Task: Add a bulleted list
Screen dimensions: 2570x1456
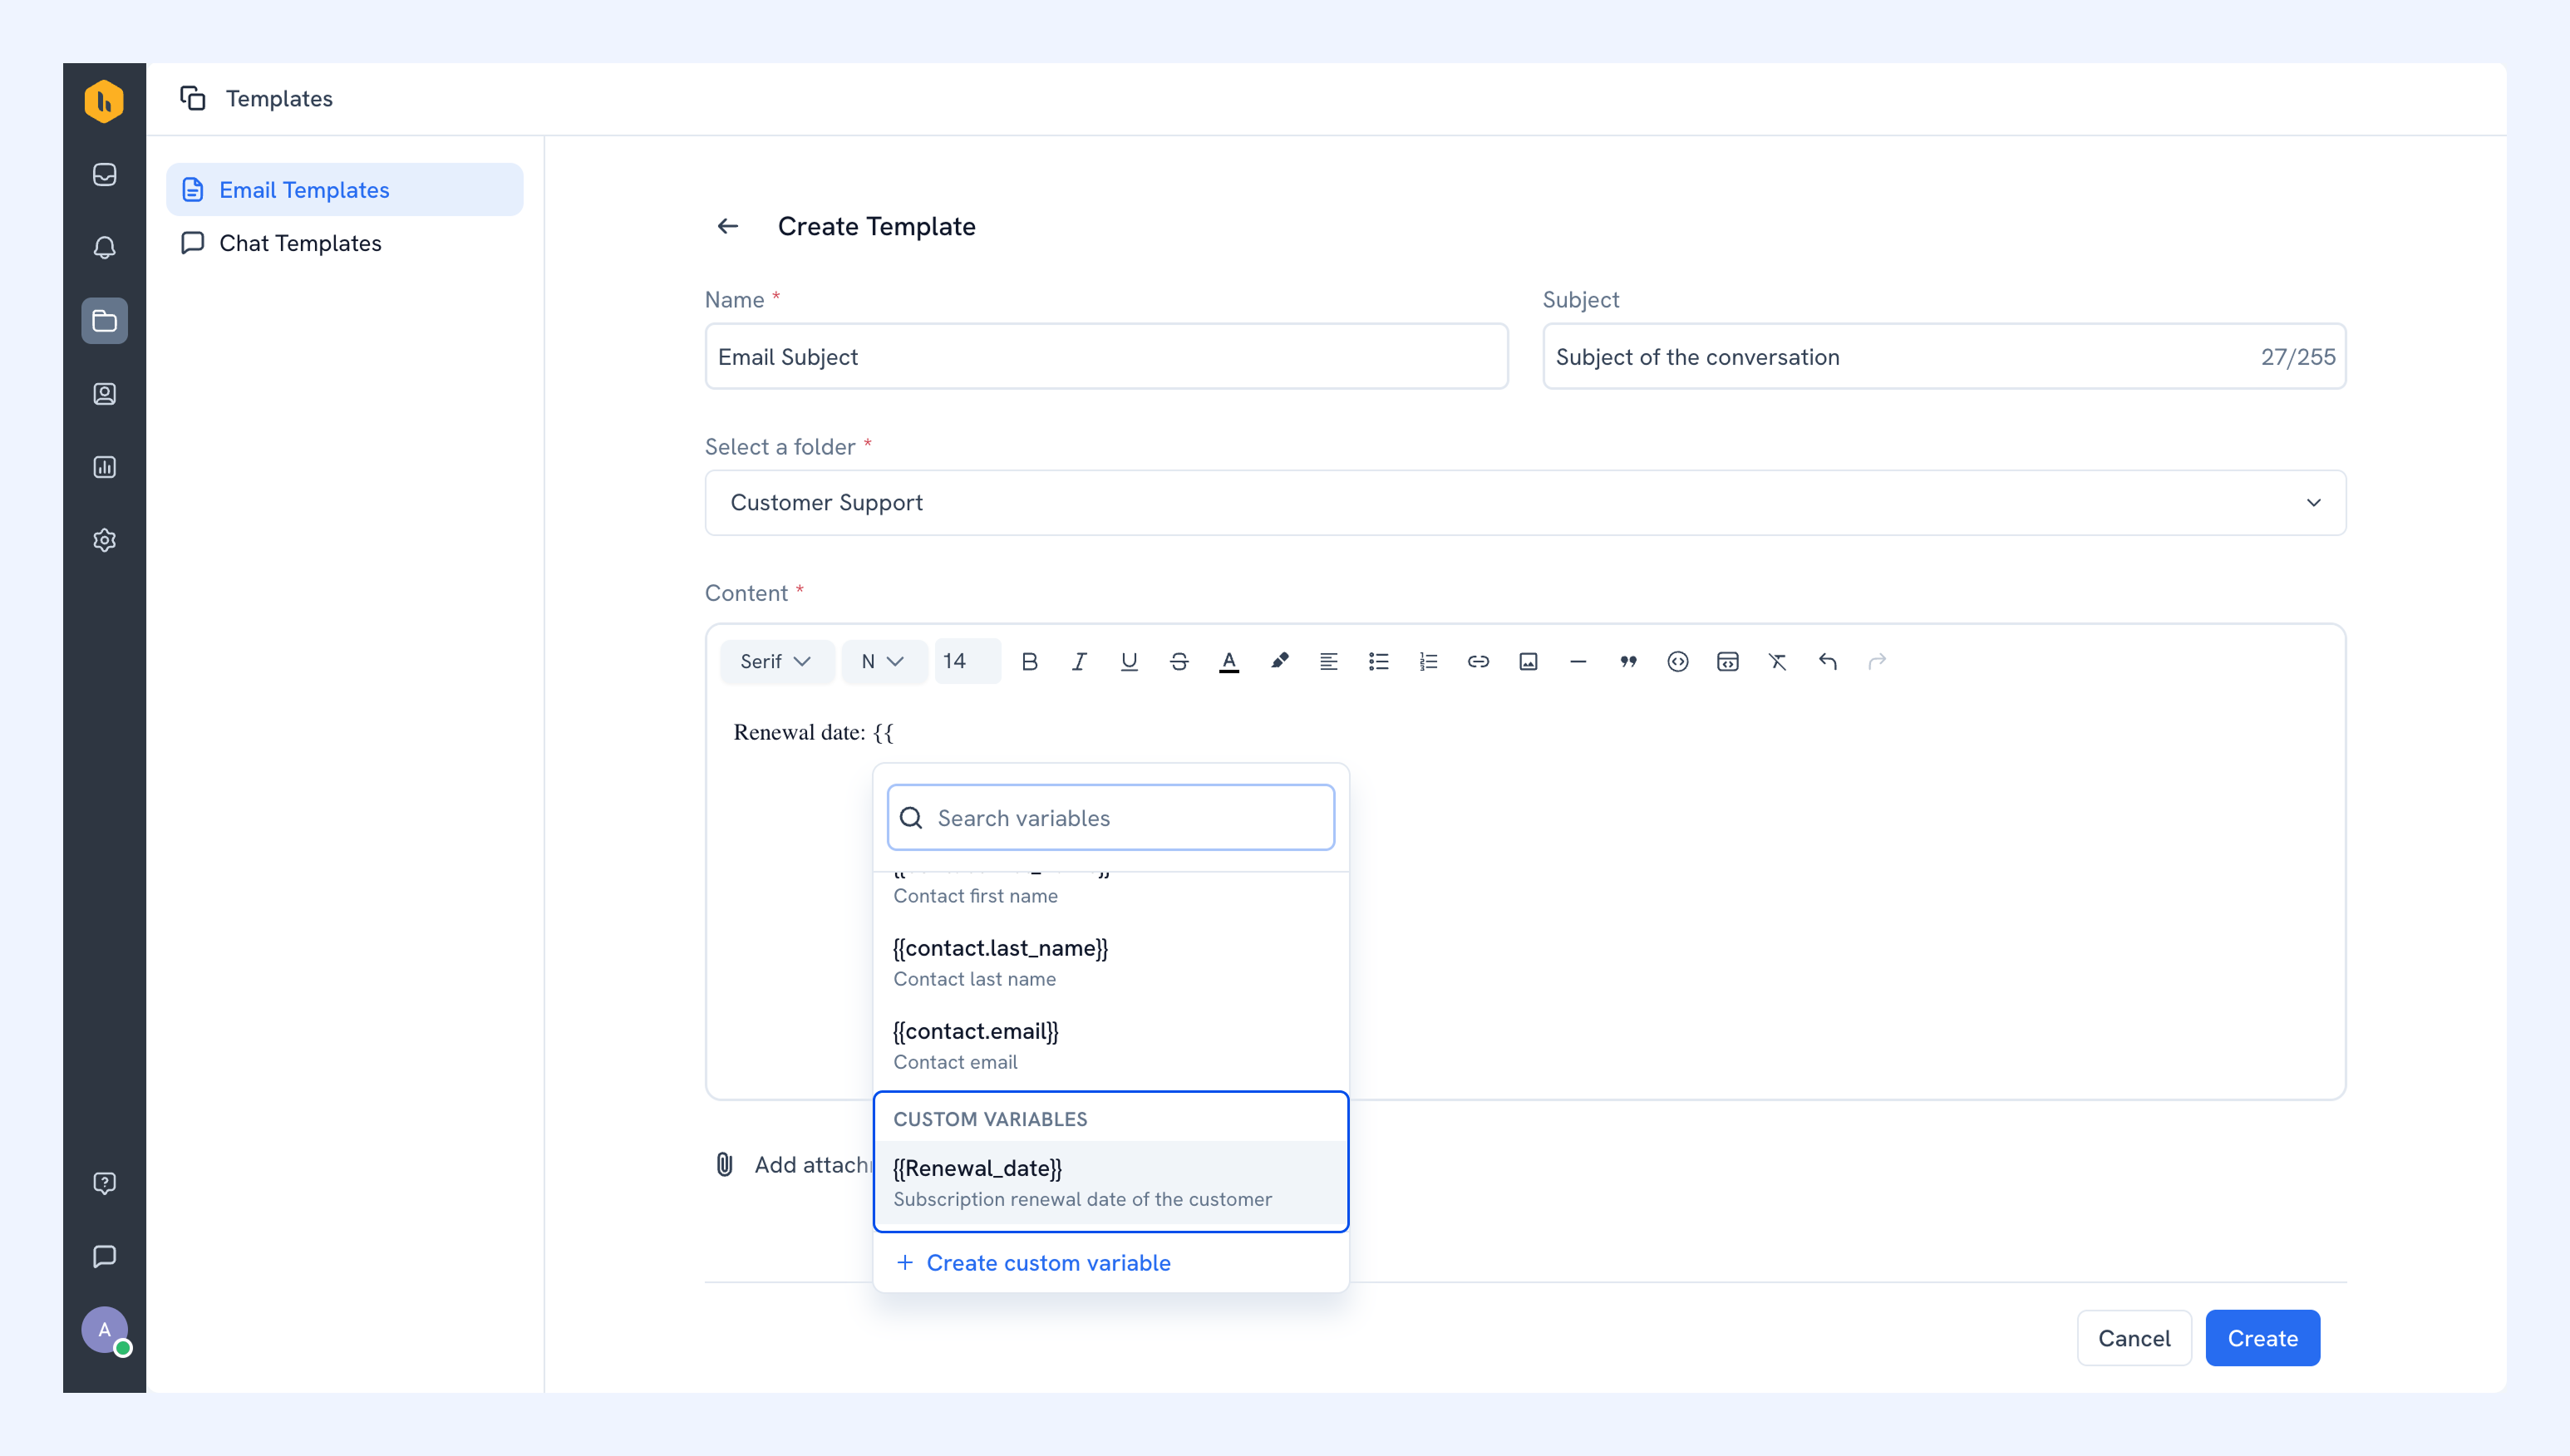Action: tap(1378, 661)
